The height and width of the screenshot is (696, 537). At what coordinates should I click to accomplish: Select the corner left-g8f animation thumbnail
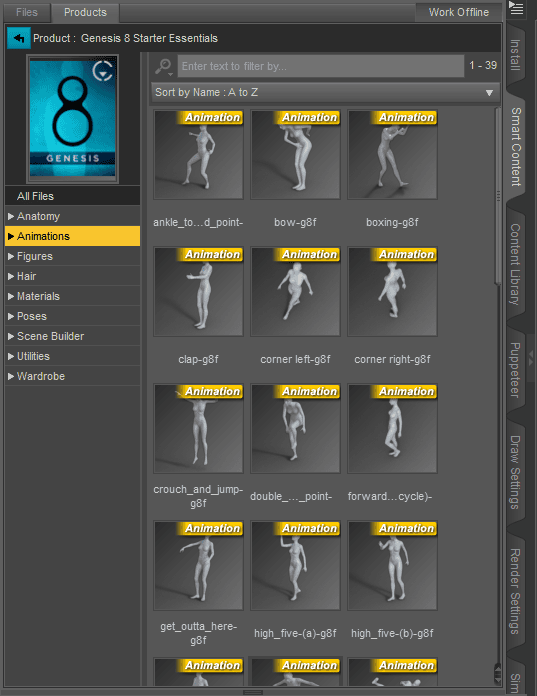tap(296, 292)
